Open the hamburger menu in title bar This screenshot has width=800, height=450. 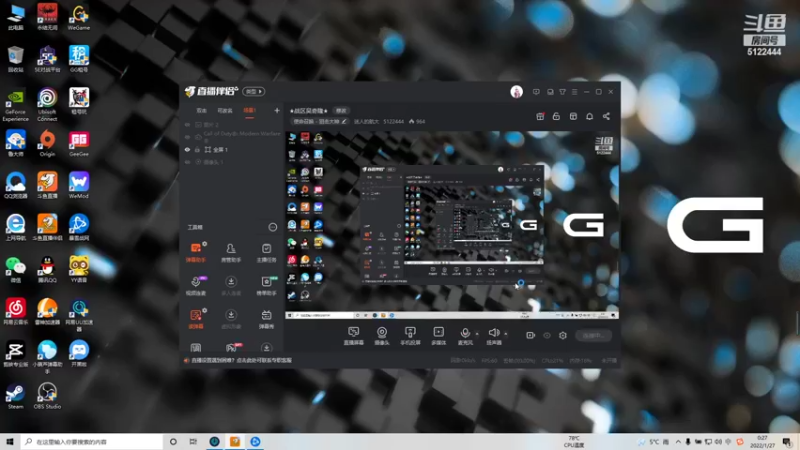(574, 92)
